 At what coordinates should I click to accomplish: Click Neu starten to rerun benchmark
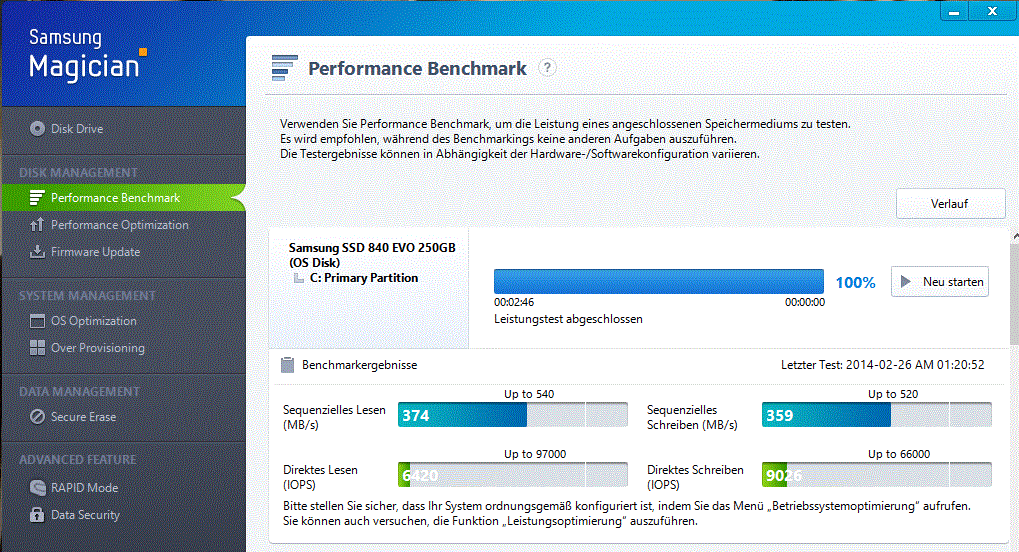click(x=940, y=282)
